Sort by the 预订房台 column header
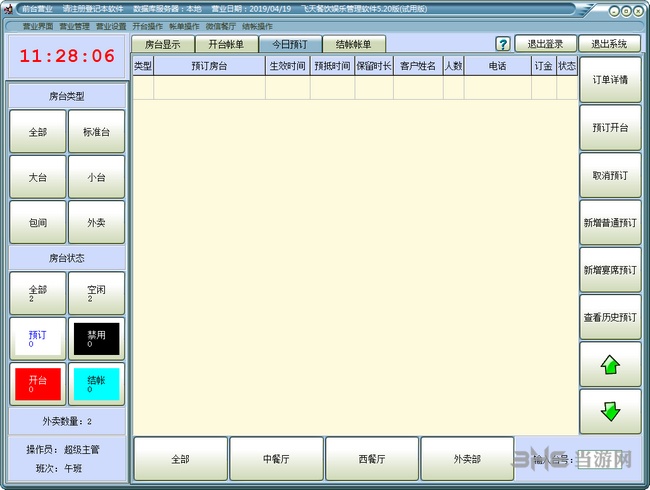Screen dimensions: 650x490 [209, 66]
